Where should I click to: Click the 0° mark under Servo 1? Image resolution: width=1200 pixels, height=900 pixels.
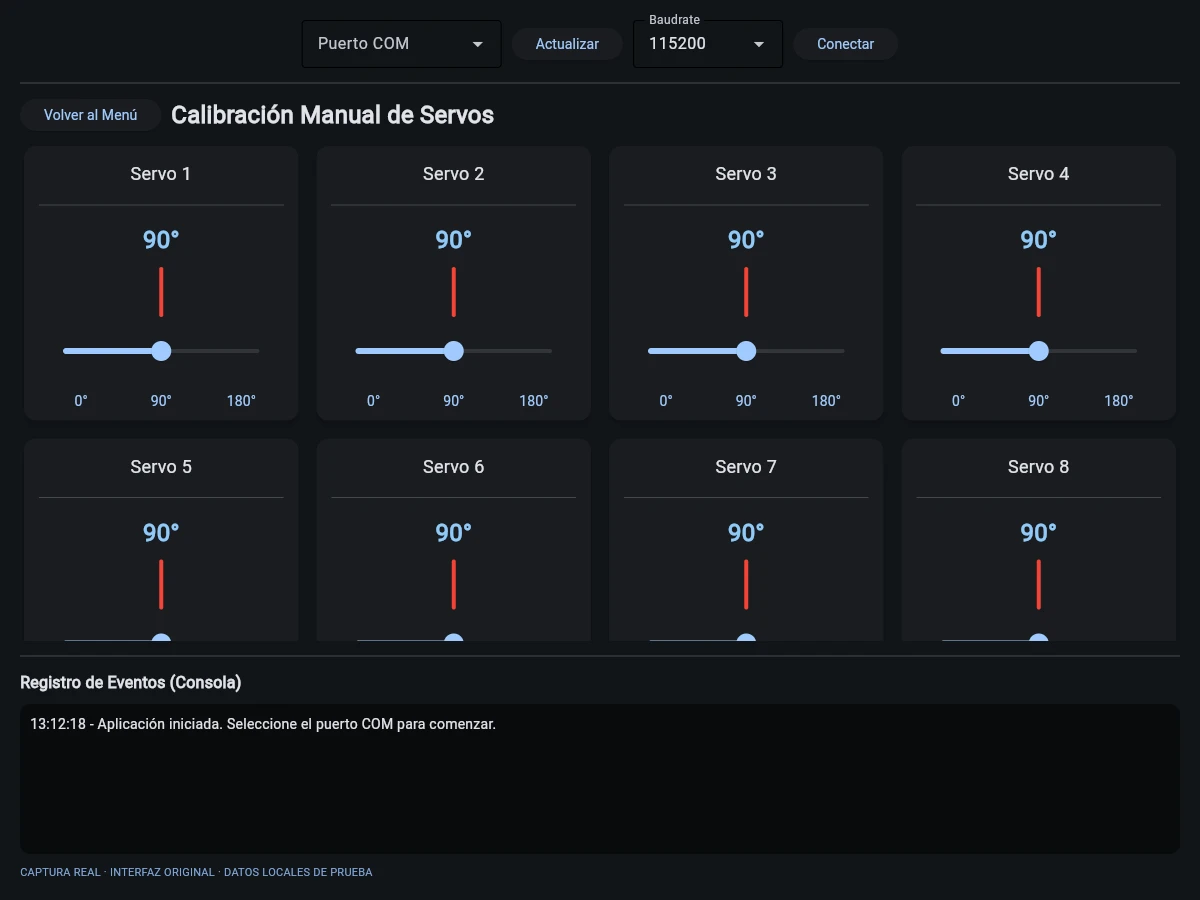tap(81, 401)
